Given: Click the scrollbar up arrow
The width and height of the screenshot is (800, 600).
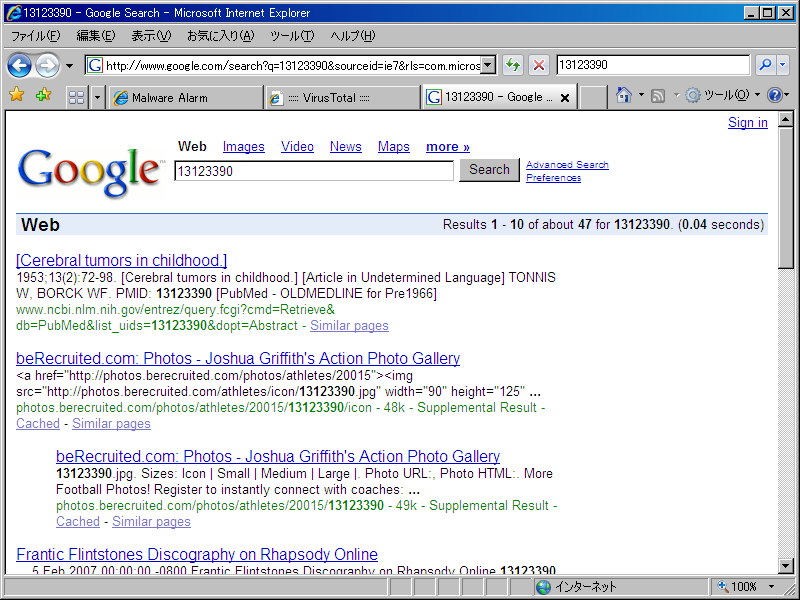Looking at the screenshot, I should (786, 120).
